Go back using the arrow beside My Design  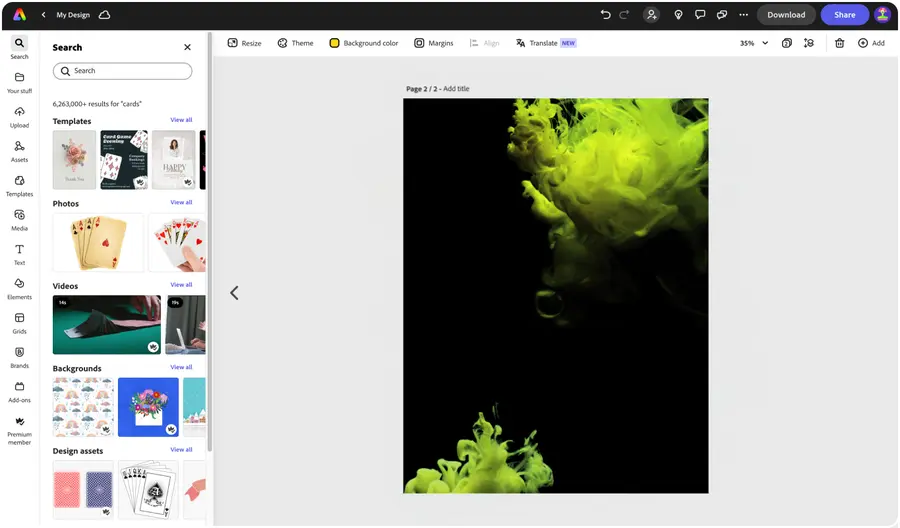click(44, 15)
